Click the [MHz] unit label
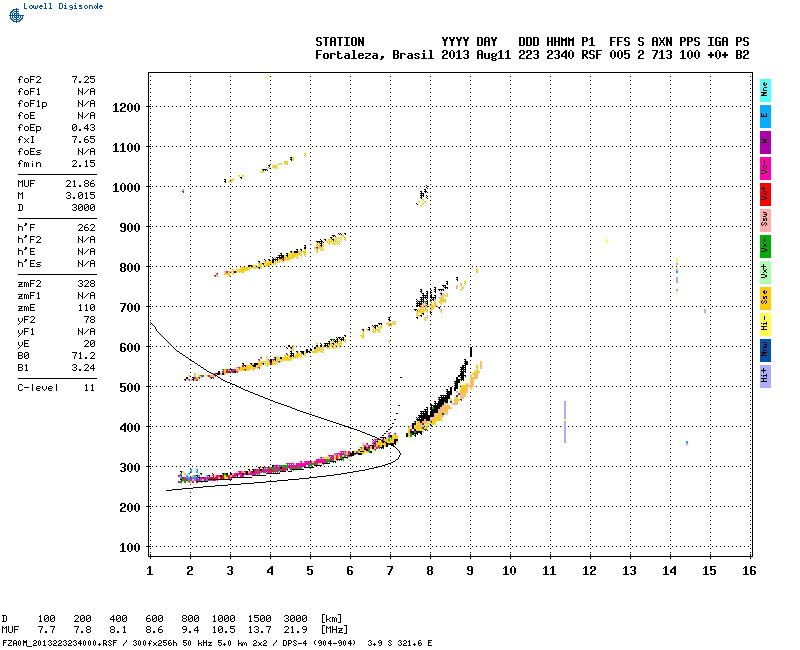 334,630
